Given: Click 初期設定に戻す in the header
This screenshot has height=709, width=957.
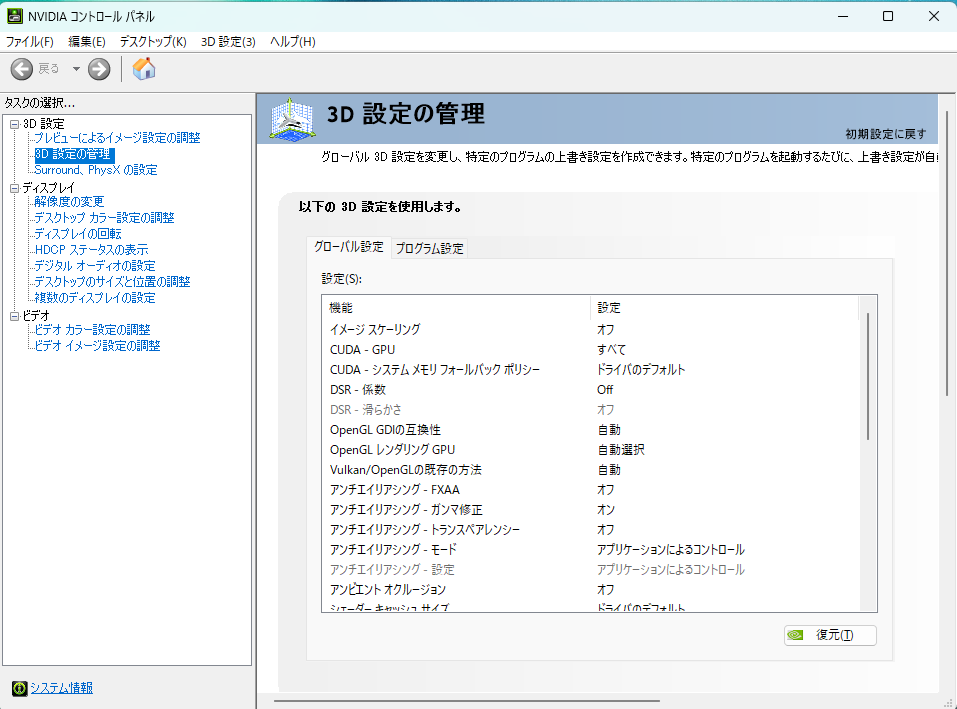Looking at the screenshot, I should [x=885, y=134].
